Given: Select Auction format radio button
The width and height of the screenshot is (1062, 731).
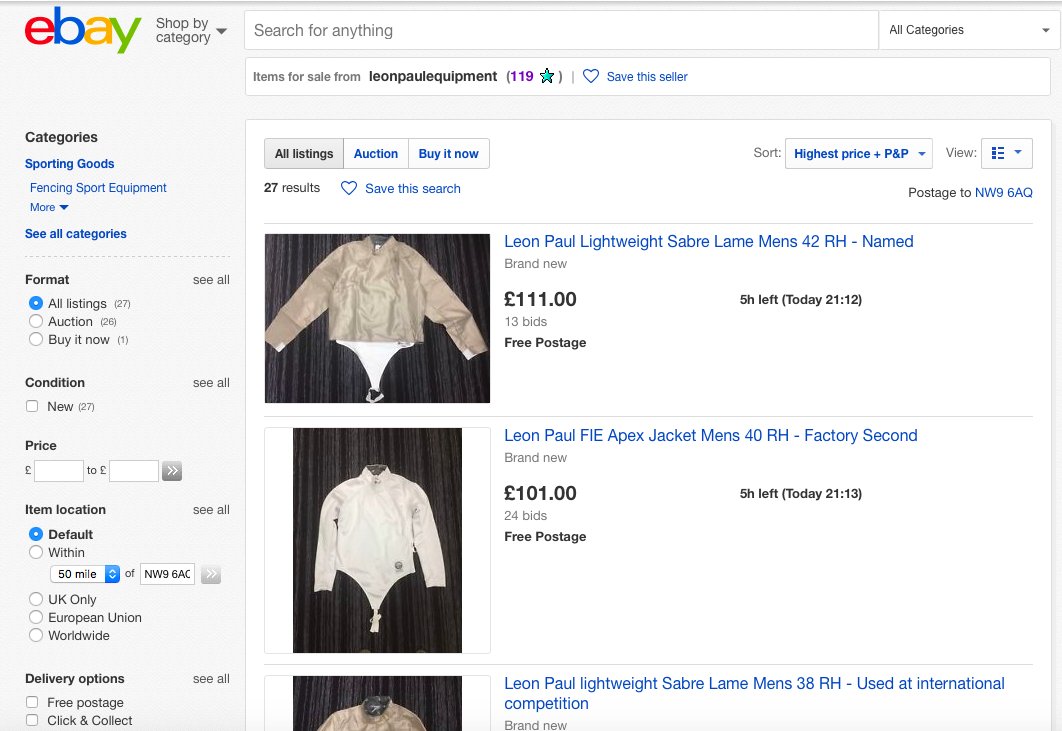Looking at the screenshot, I should 36,321.
